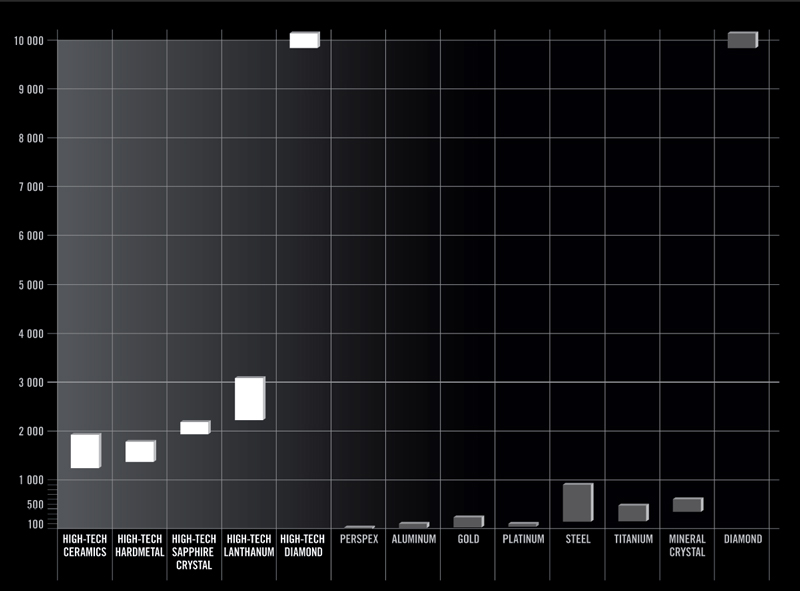
Task: Click the Platinum category label
Action: tap(523, 539)
